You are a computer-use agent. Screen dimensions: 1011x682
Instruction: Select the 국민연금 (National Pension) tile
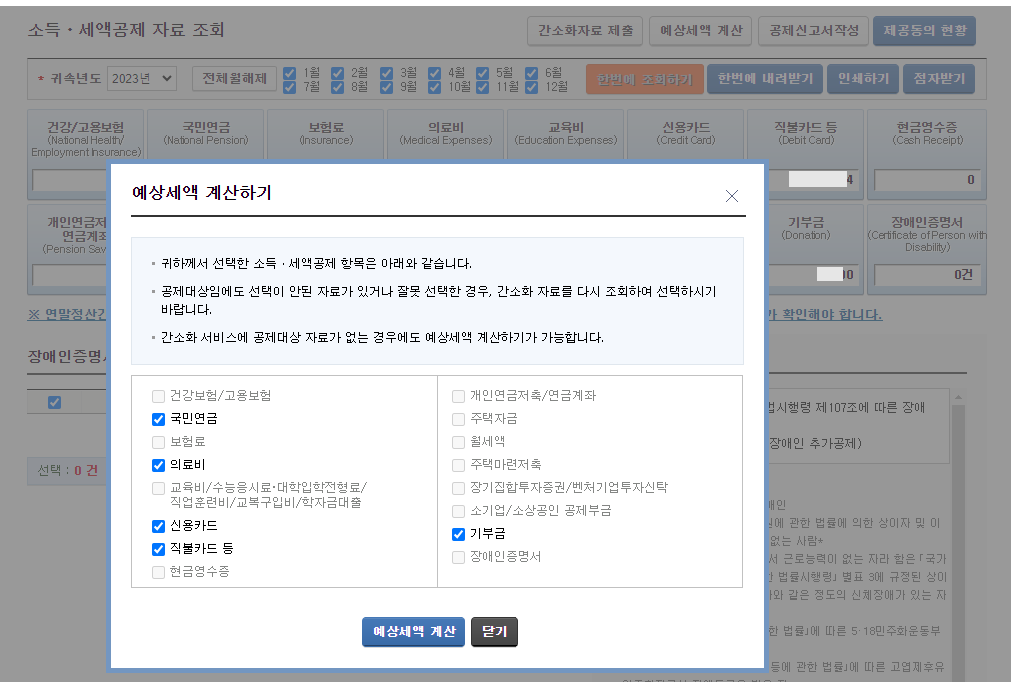point(206,134)
